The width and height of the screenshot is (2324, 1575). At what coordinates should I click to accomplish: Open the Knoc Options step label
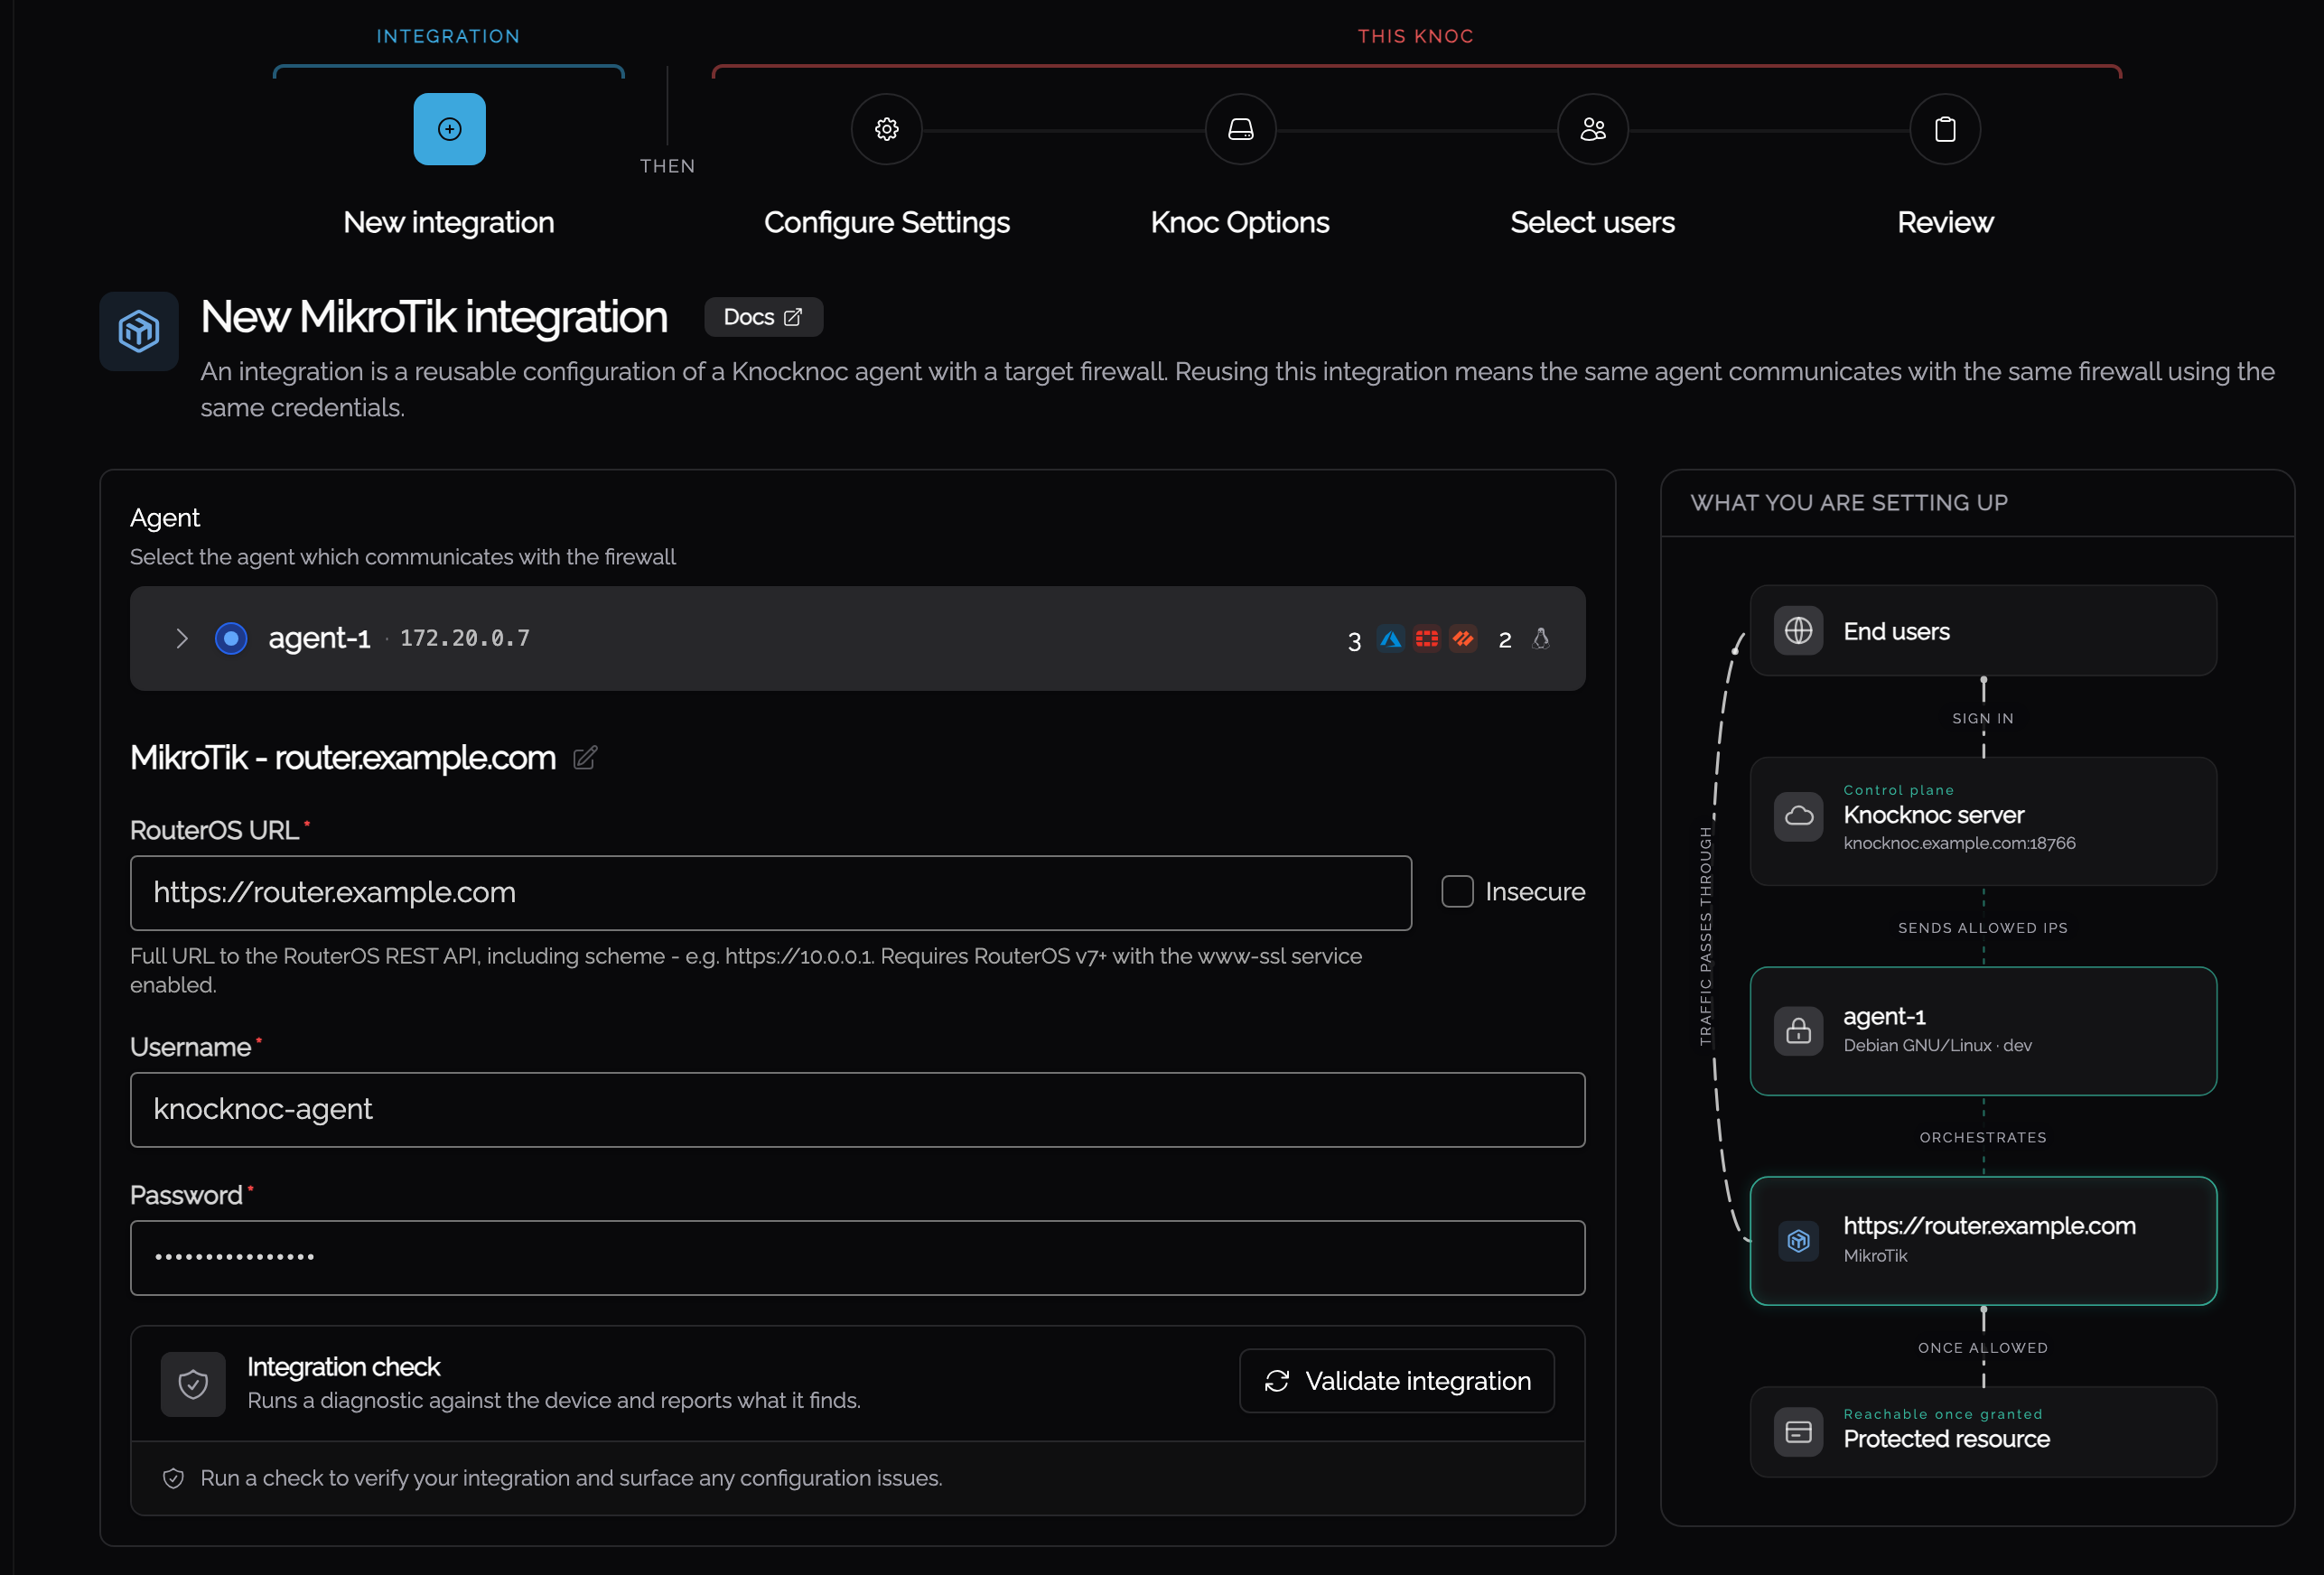click(1240, 222)
